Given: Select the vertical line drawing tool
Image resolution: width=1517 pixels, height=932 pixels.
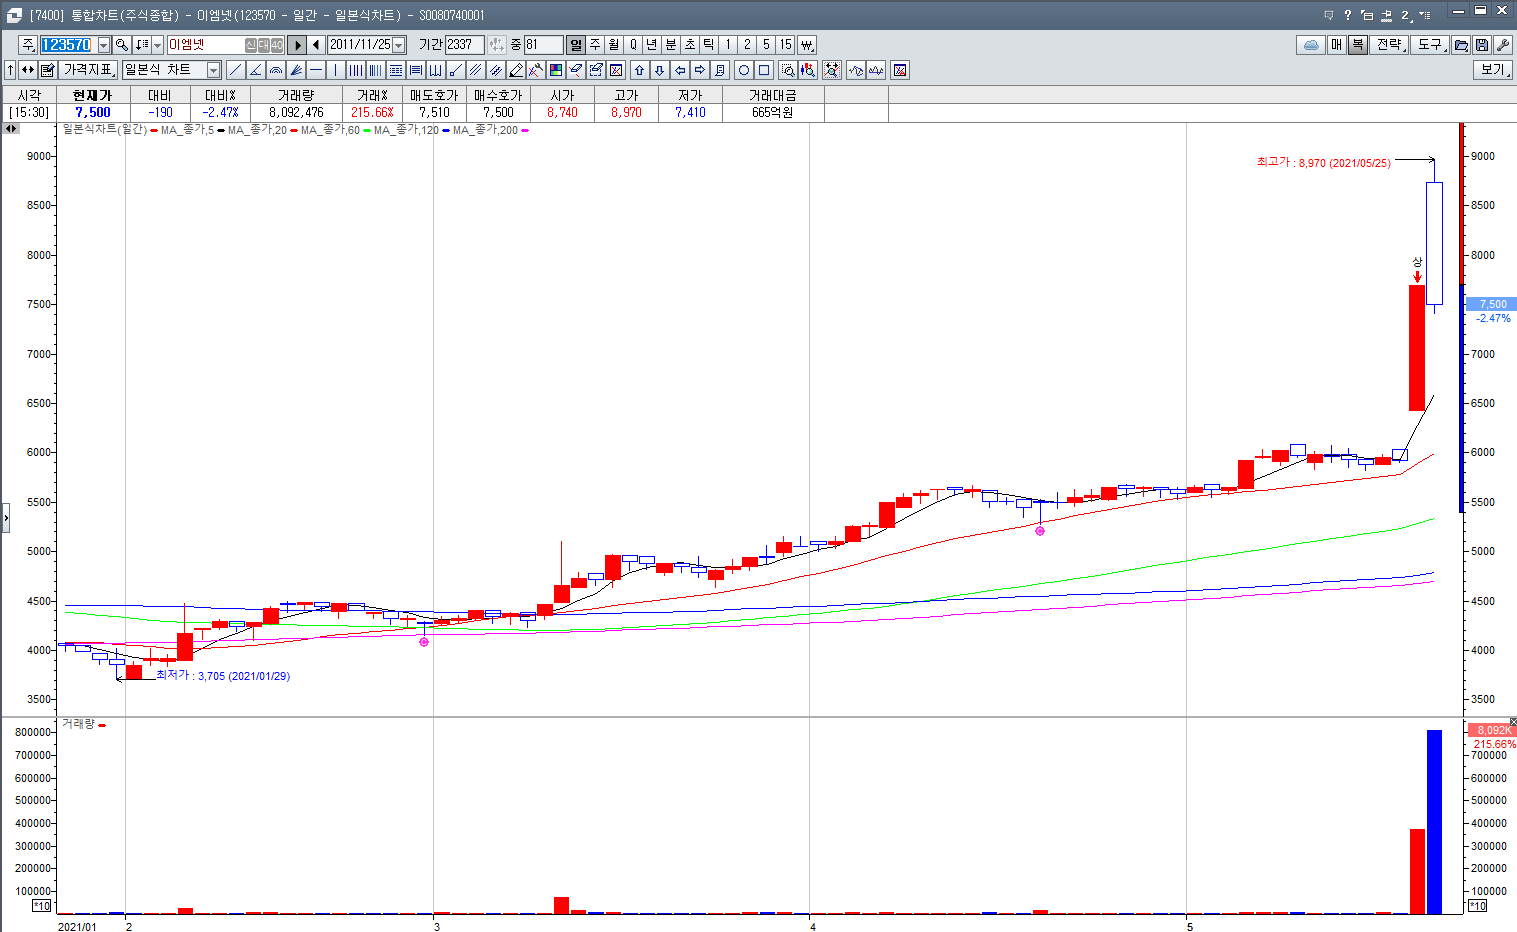Looking at the screenshot, I should click(x=336, y=70).
